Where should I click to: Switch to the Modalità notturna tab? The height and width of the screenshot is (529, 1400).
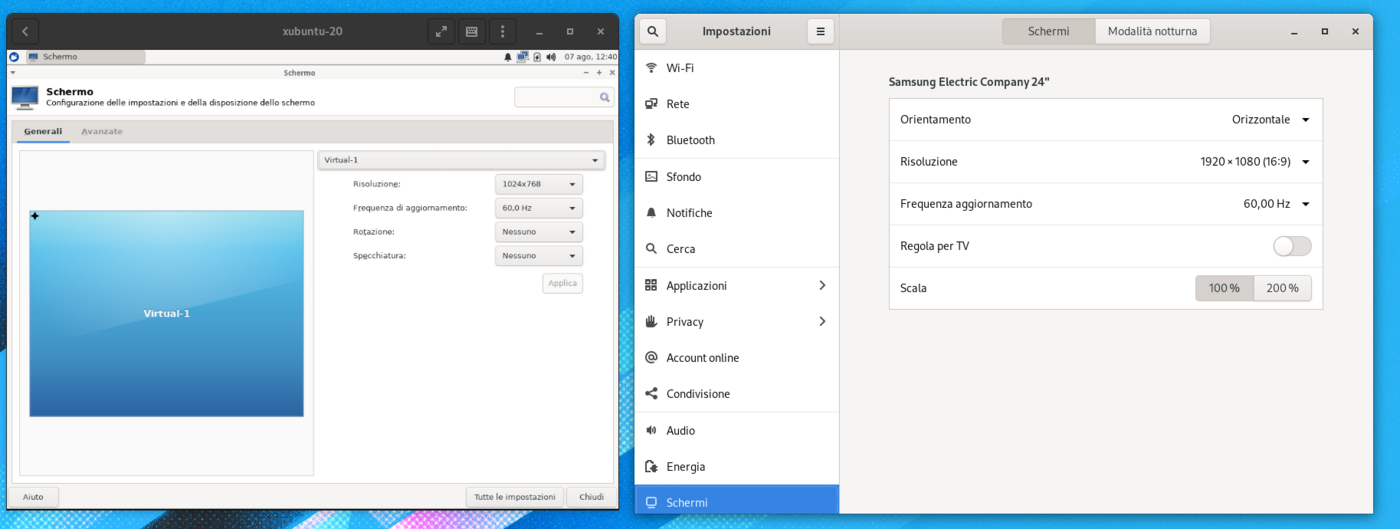pos(1152,31)
